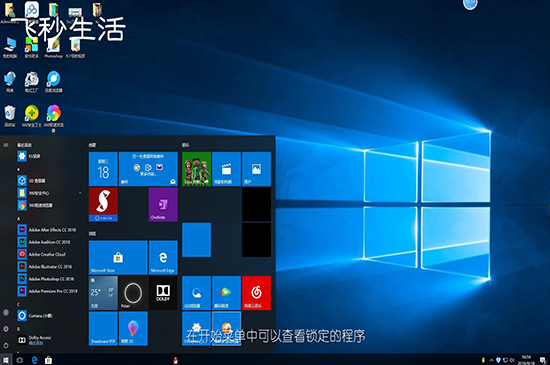
Task: Open the Movies & TV clapperboard tile
Action: 226,169
